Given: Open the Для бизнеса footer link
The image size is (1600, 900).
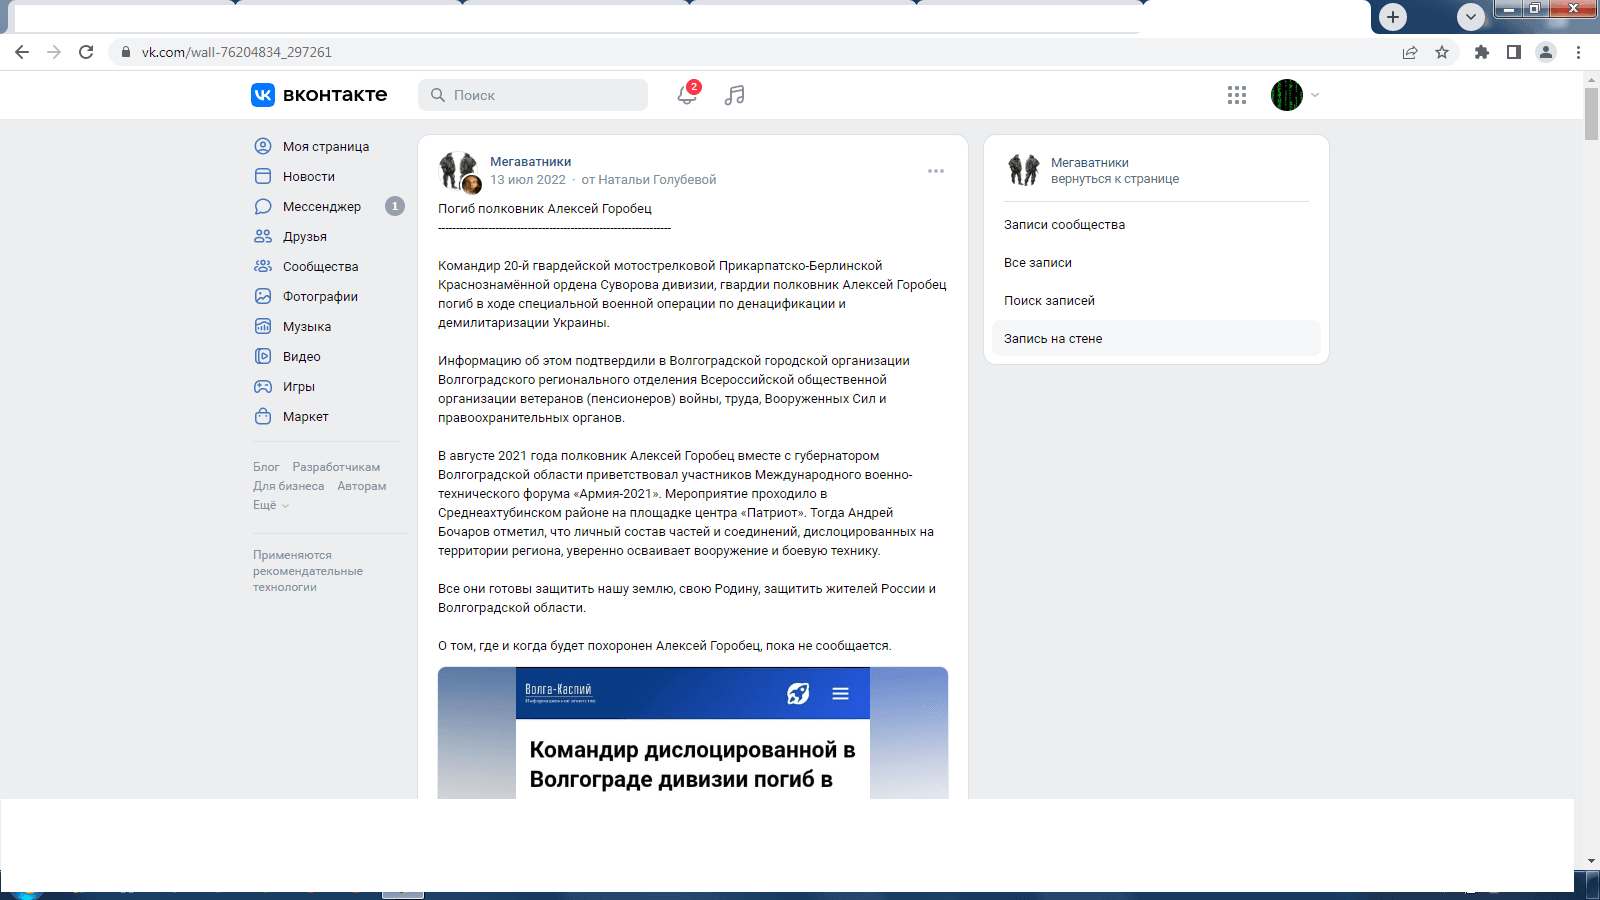Looking at the screenshot, I should click(288, 486).
